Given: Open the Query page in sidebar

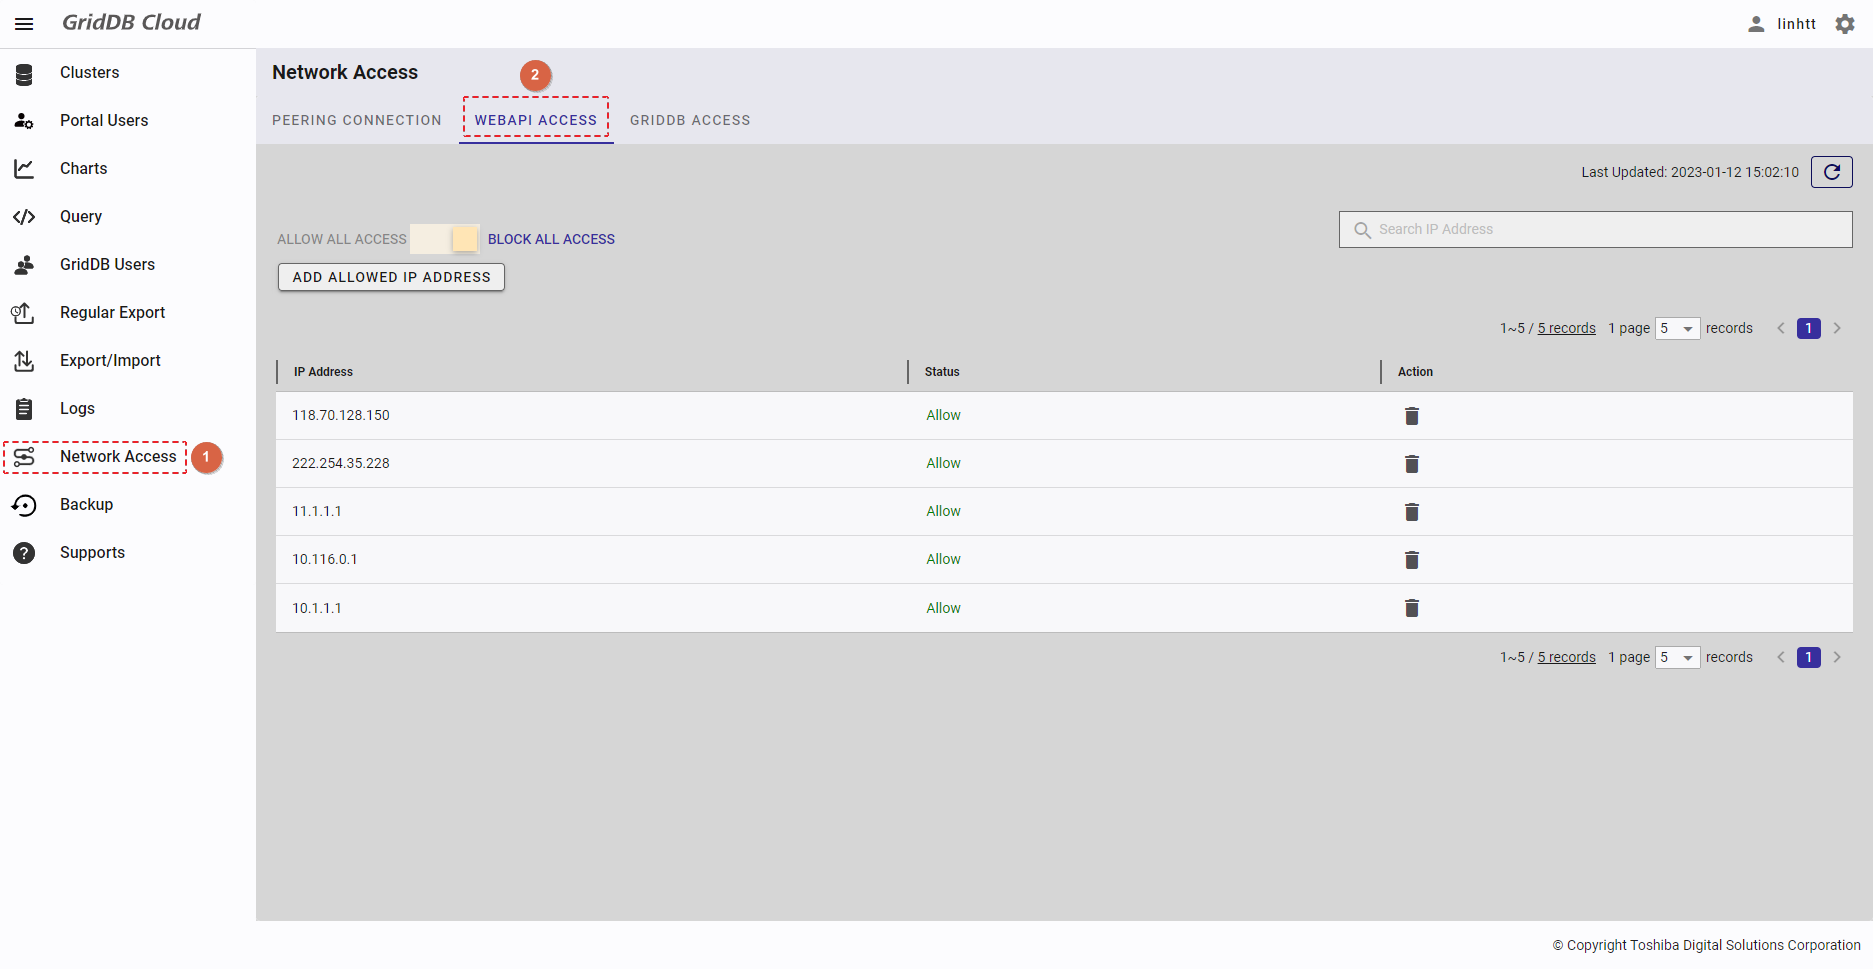Looking at the screenshot, I should tap(80, 217).
